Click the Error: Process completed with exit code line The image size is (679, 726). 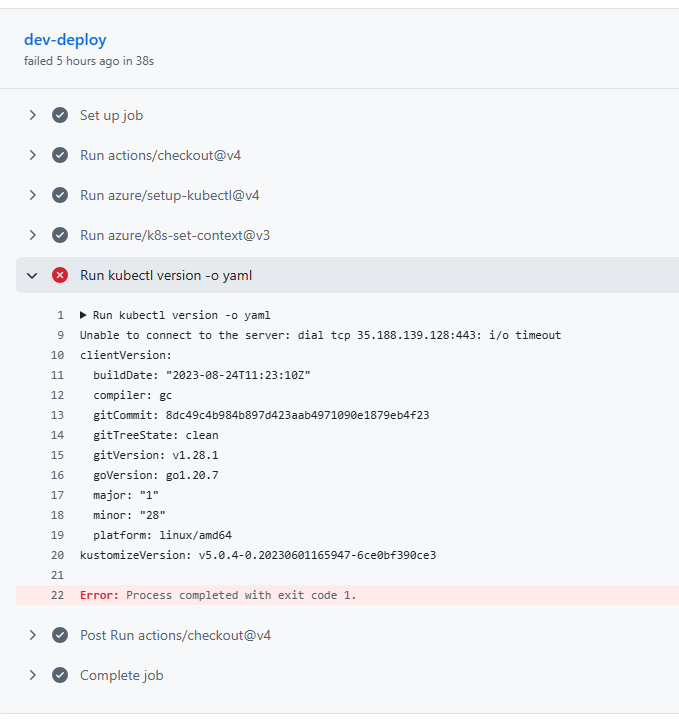click(x=218, y=595)
